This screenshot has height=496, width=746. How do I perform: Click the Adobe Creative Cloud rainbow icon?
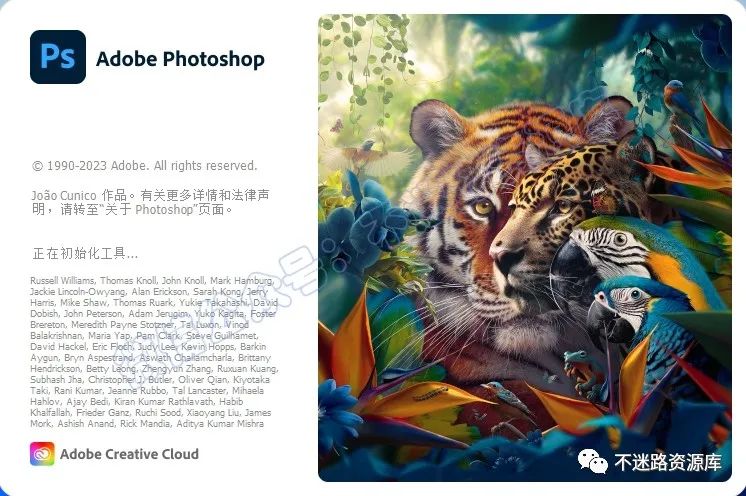point(42,454)
